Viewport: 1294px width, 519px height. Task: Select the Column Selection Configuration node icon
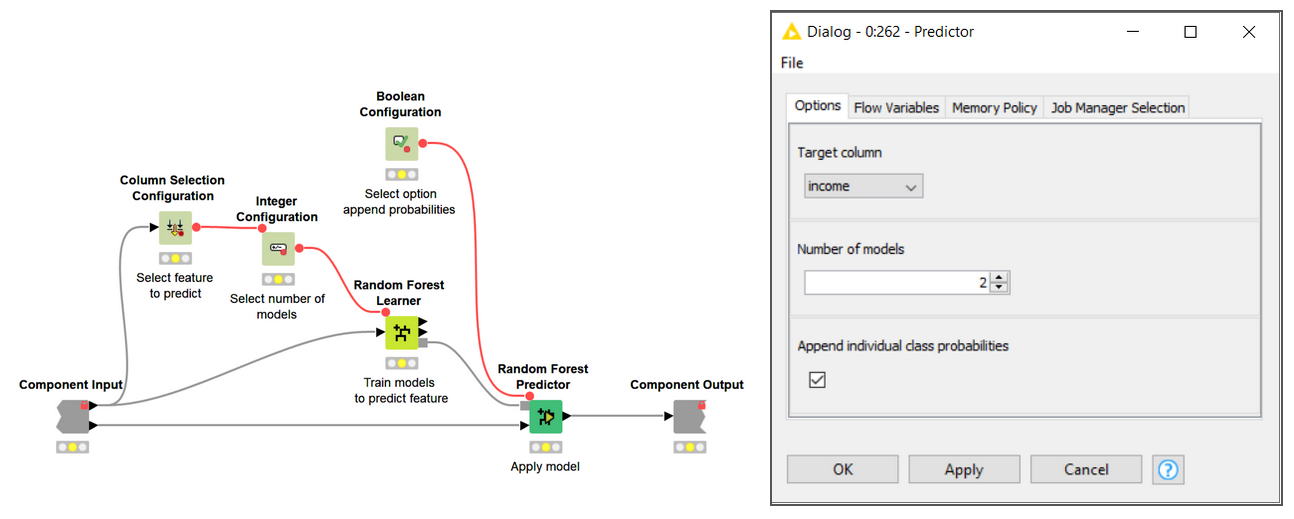click(x=175, y=228)
